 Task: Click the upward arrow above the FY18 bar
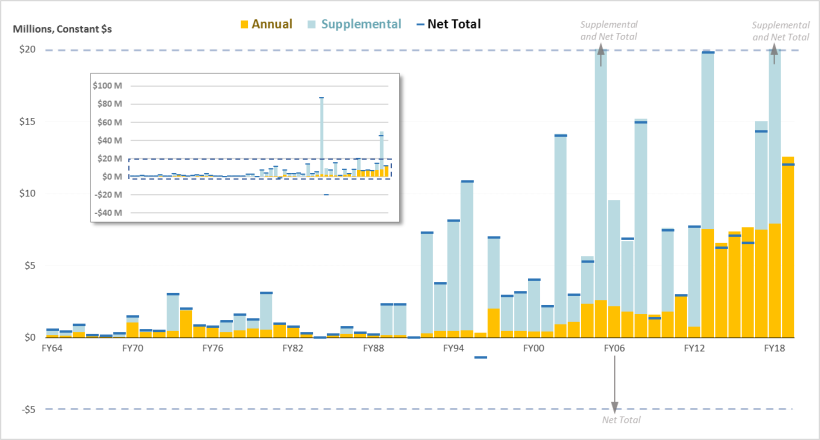coord(774,55)
